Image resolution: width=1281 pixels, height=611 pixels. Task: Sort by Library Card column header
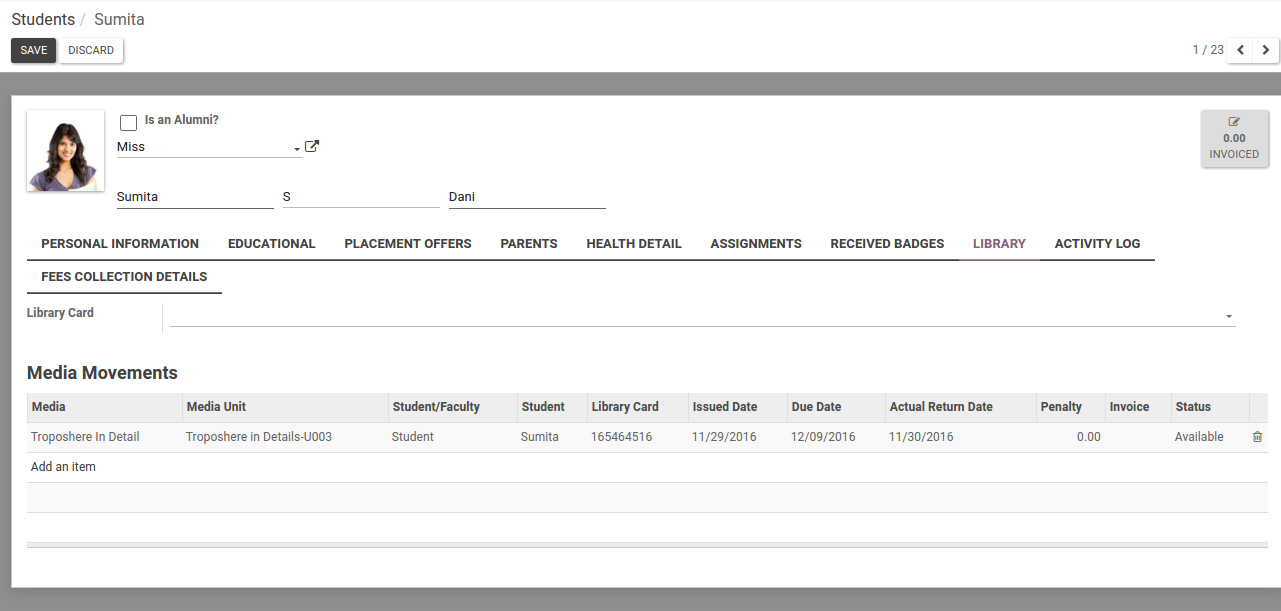click(636, 407)
